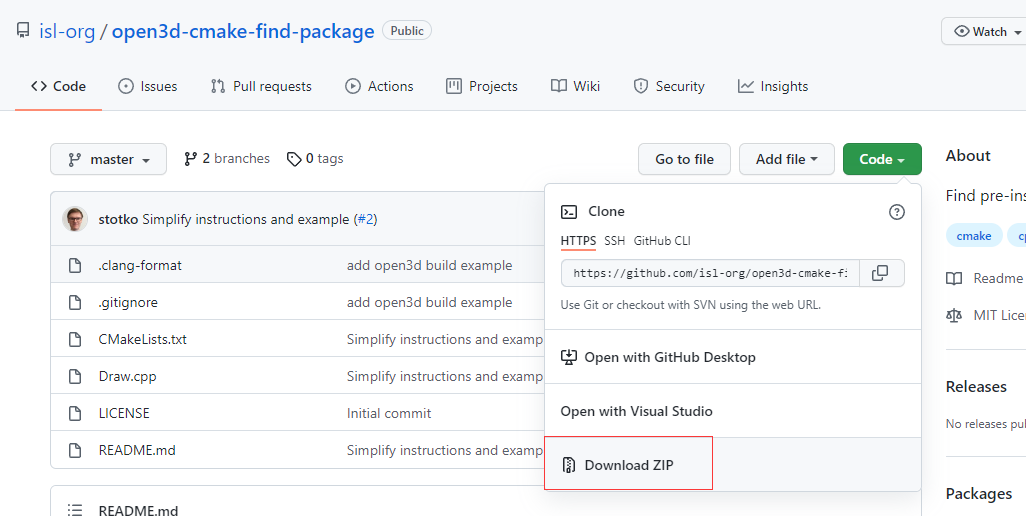Select the HTTPS clone tab
Image resolution: width=1026 pixels, height=516 pixels.
[578, 241]
